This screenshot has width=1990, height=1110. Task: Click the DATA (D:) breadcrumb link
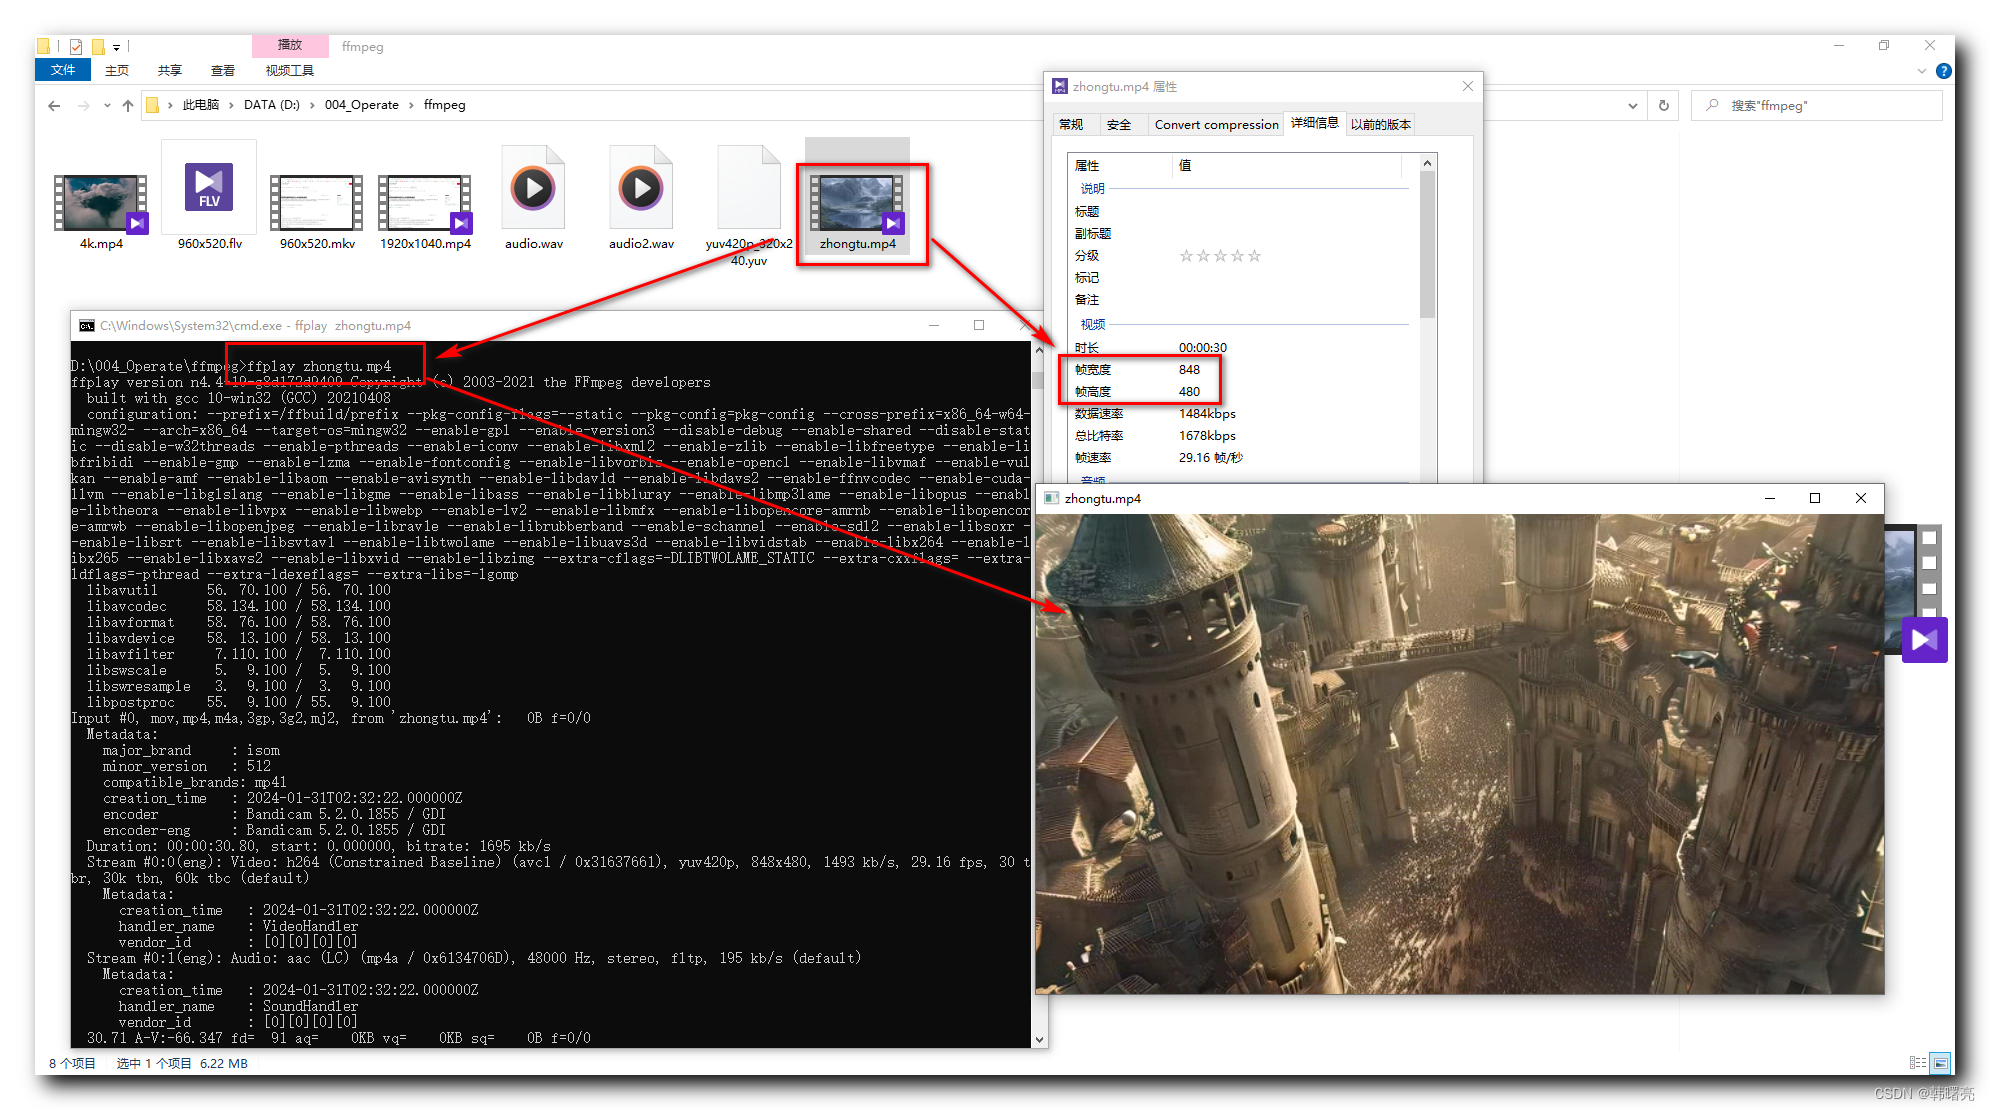tap(271, 105)
